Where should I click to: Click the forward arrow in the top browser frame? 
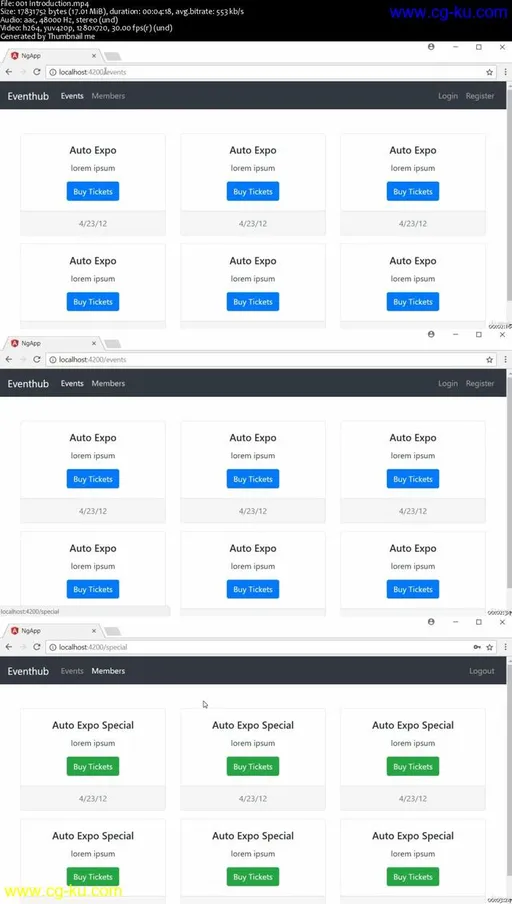click(23, 72)
